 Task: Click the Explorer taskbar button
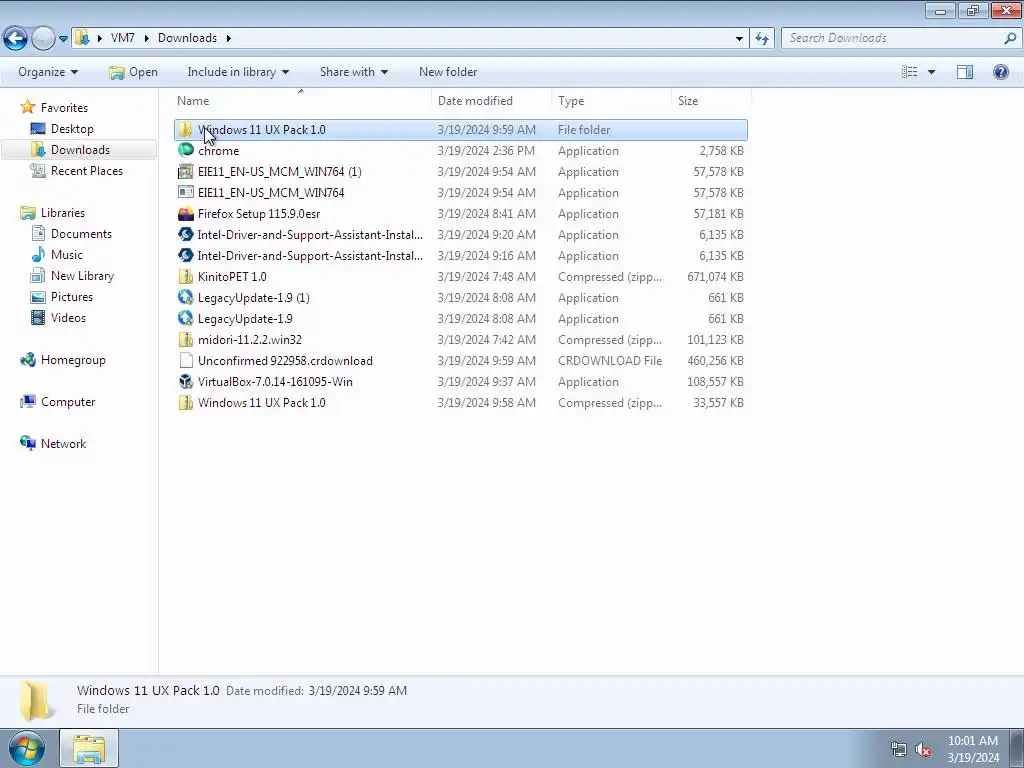pos(89,748)
